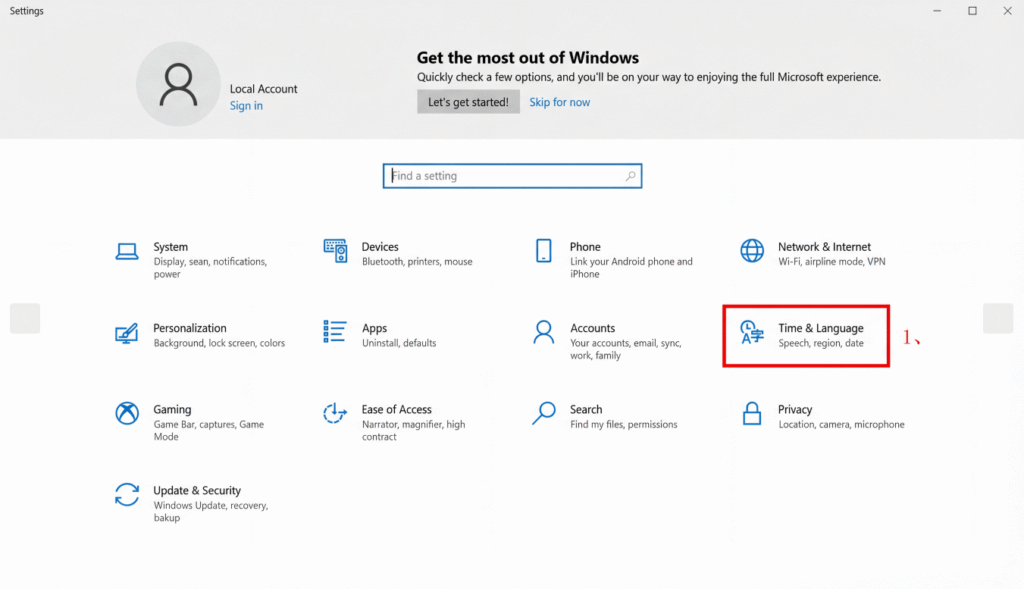Screen dimensions: 1024x589
Task: Focus the Find a setting field
Action: pyautogui.click(x=505, y=176)
